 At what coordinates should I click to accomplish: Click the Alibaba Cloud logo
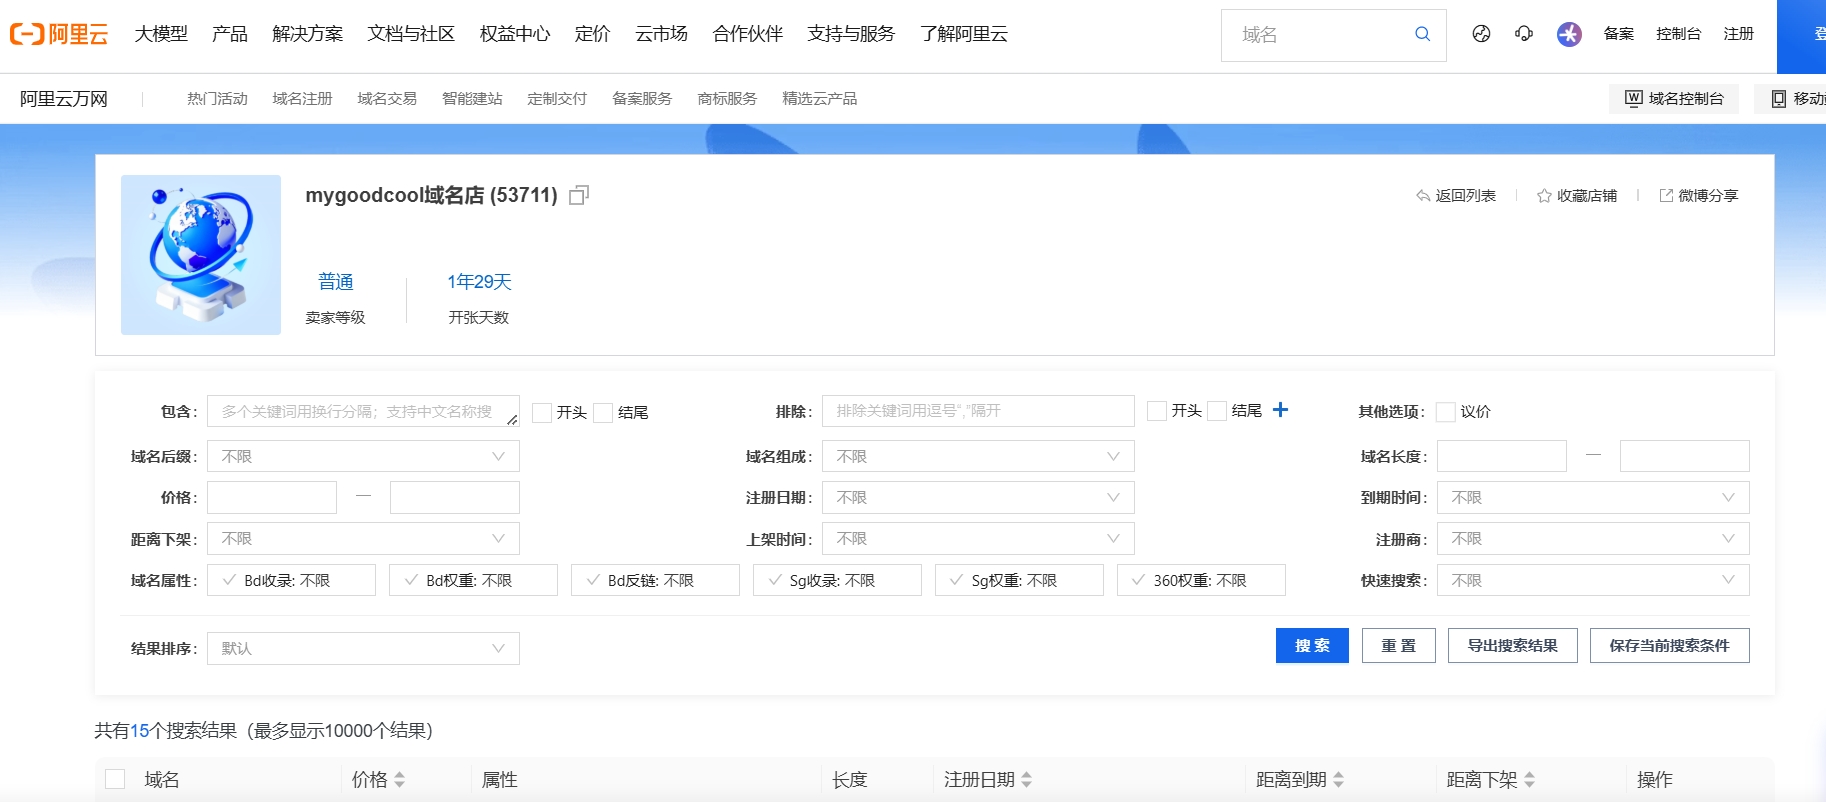(x=59, y=34)
